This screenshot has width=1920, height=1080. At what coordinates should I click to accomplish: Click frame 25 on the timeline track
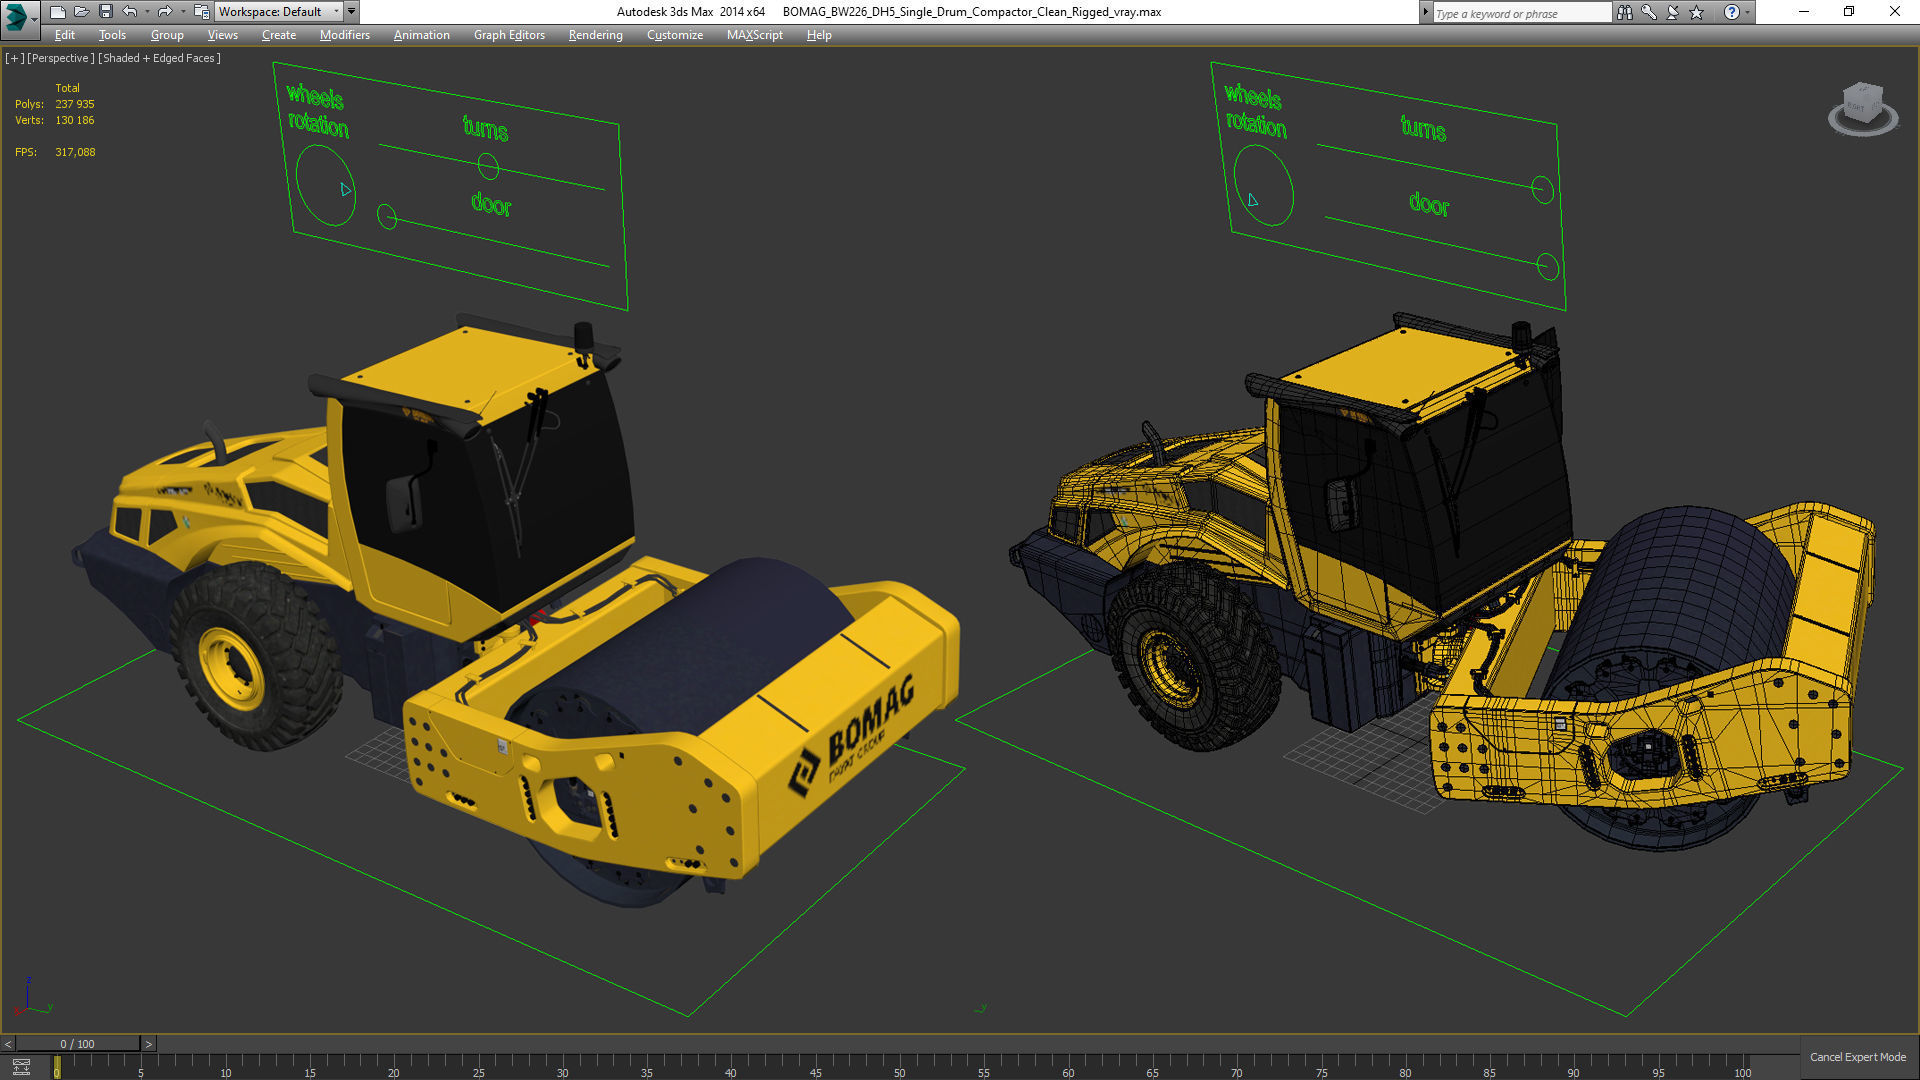477,1066
